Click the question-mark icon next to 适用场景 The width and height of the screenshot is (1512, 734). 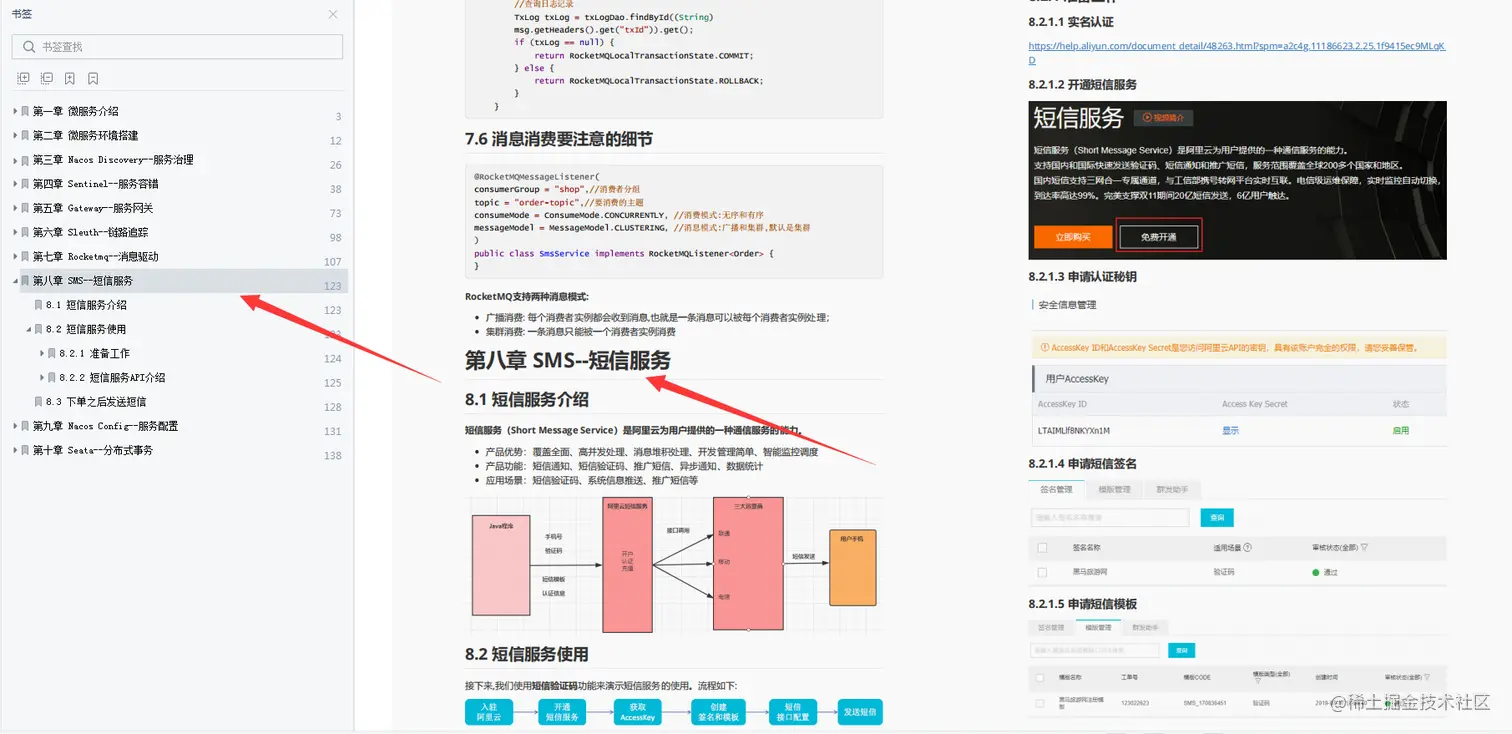click(x=1248, y=547)
